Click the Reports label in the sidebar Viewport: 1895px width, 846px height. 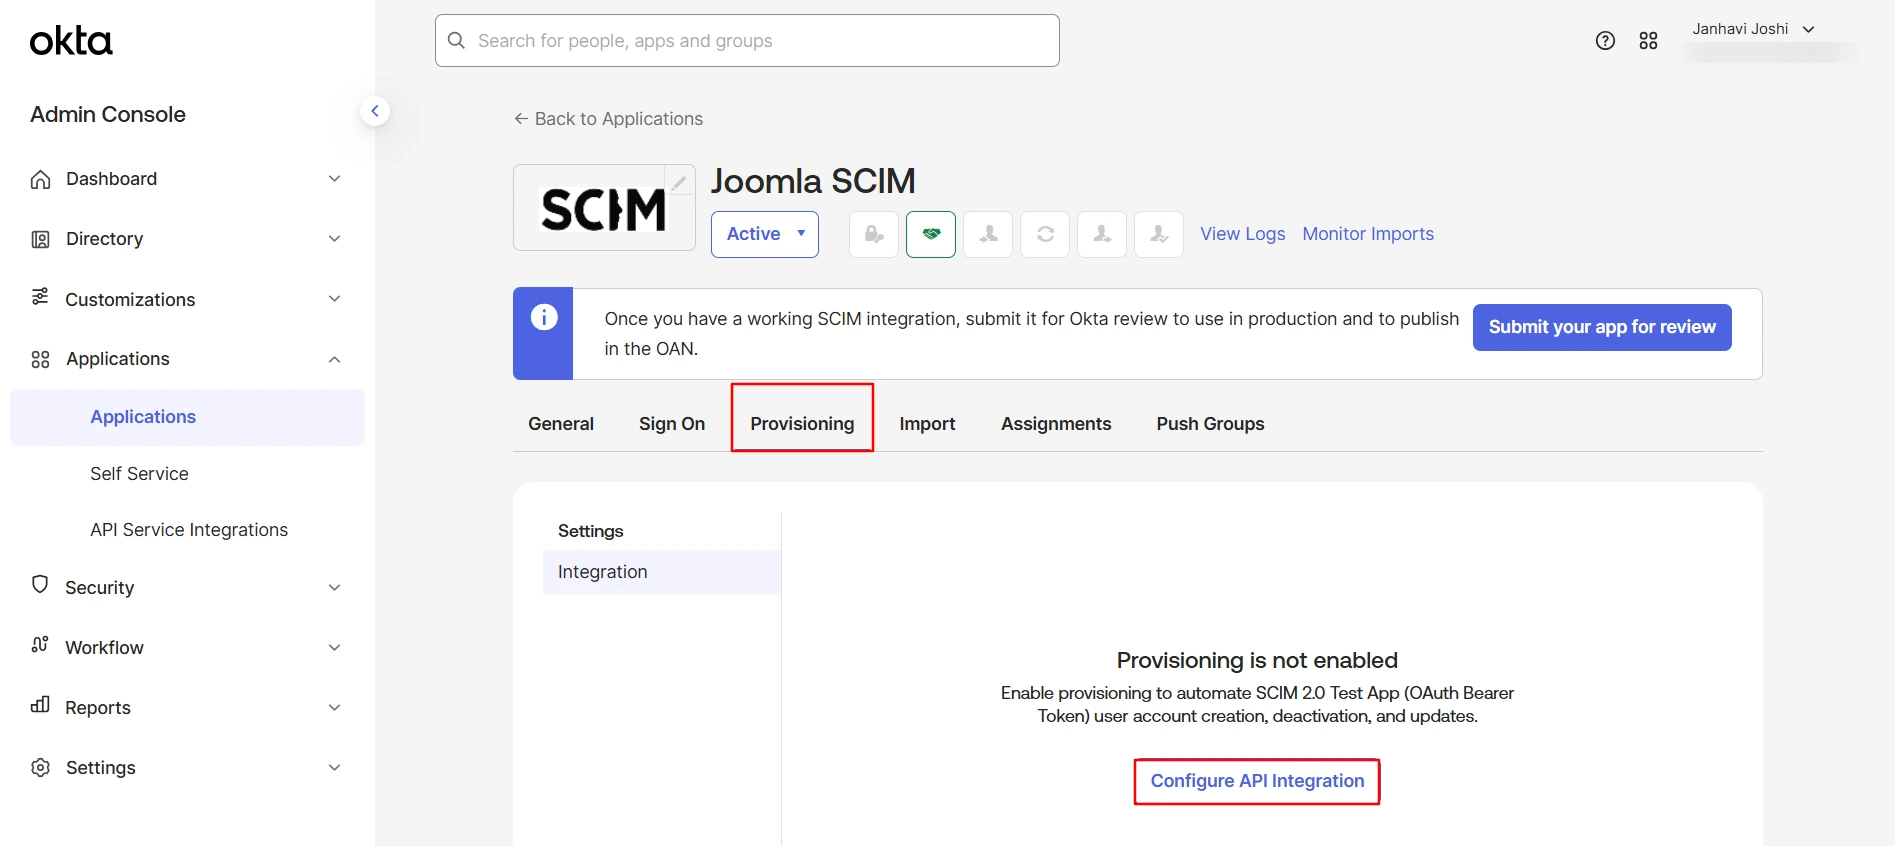click(98, 708)
